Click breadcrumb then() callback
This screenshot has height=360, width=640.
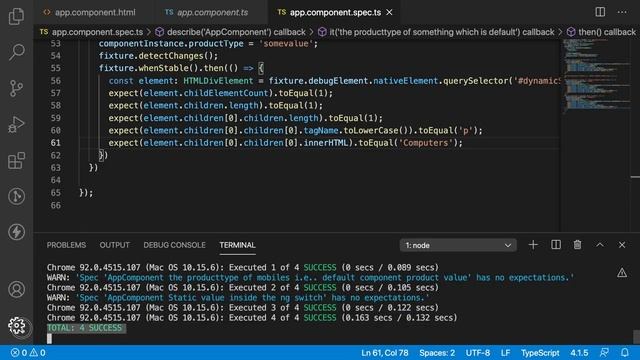(601, 32)
